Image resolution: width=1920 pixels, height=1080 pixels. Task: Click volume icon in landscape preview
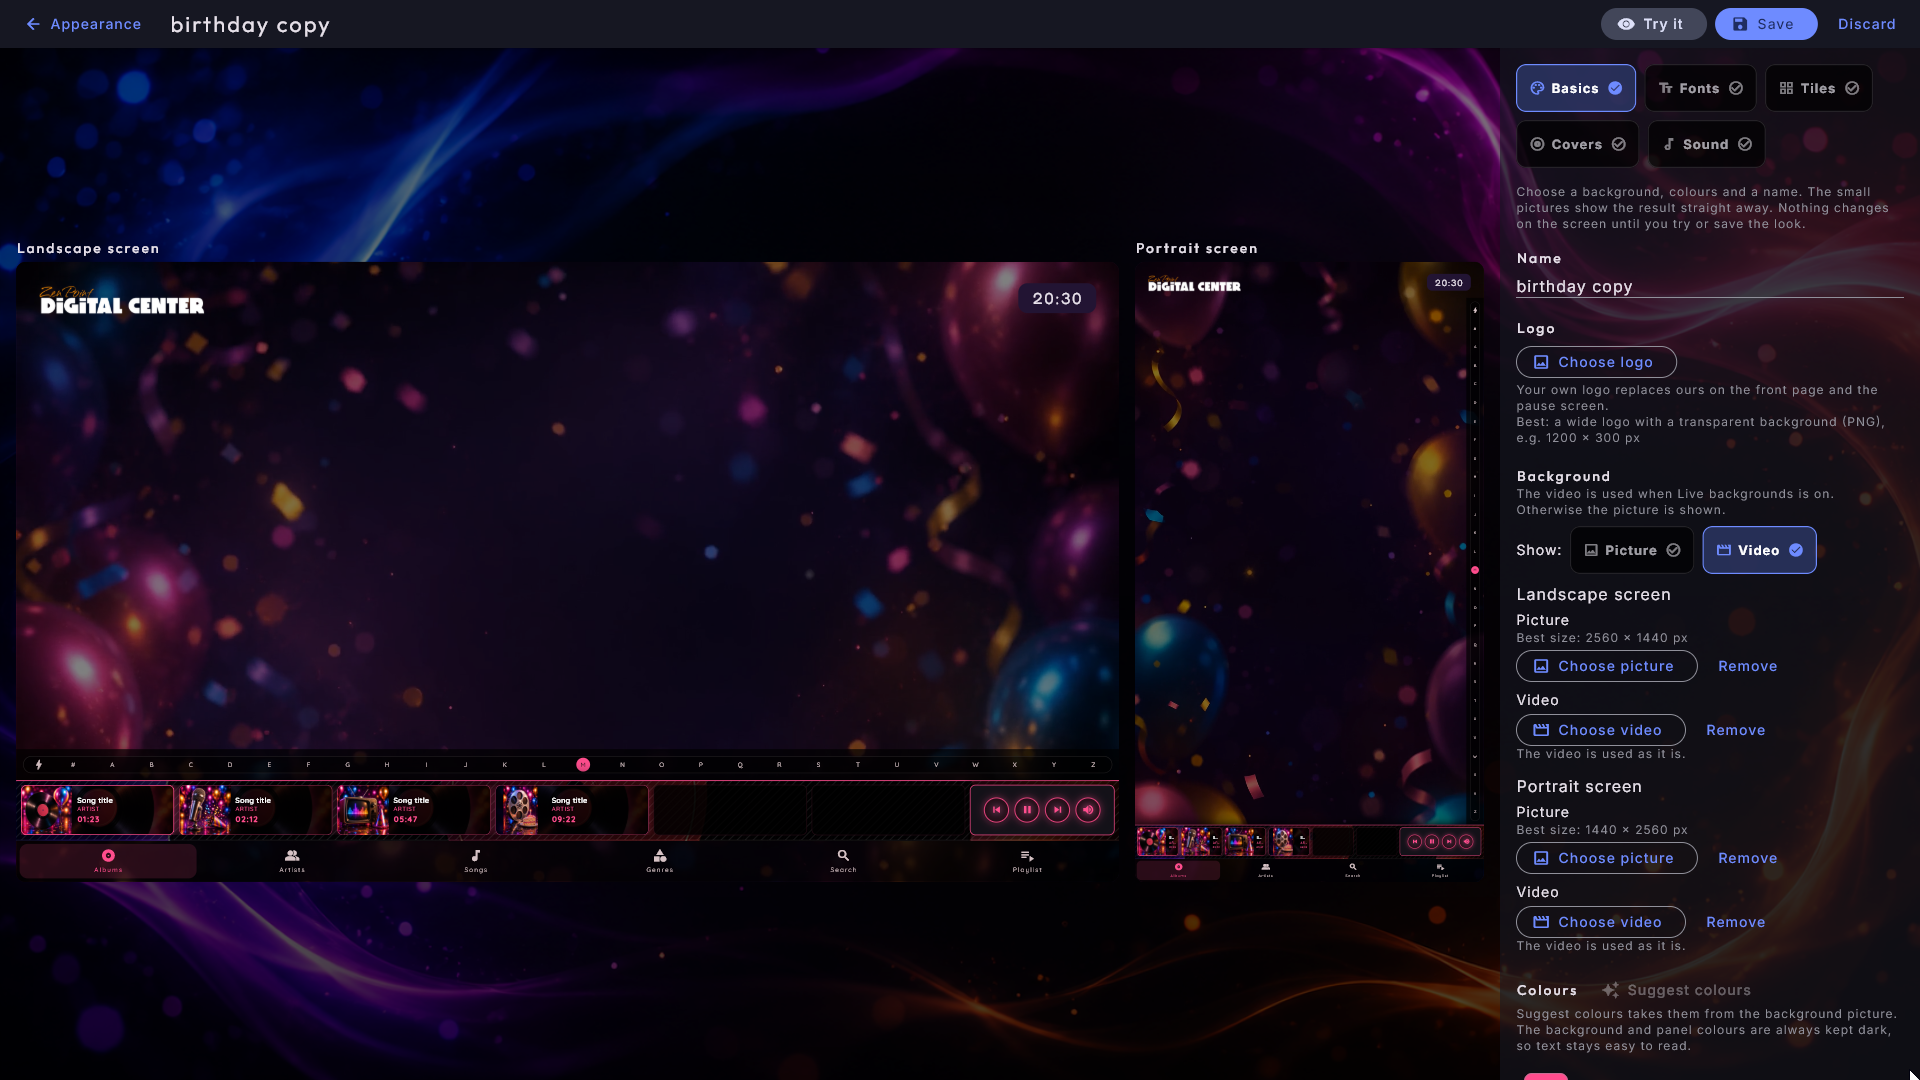(1088, 810)
